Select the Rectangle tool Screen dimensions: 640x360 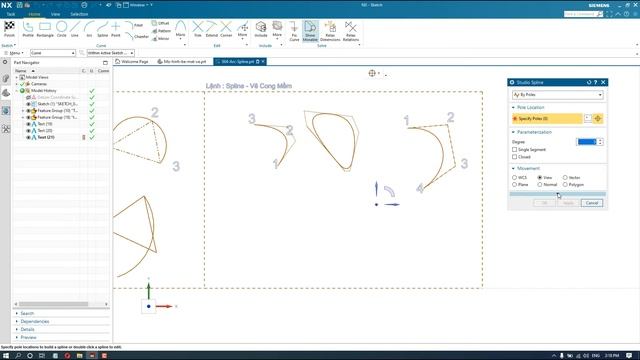45,29
